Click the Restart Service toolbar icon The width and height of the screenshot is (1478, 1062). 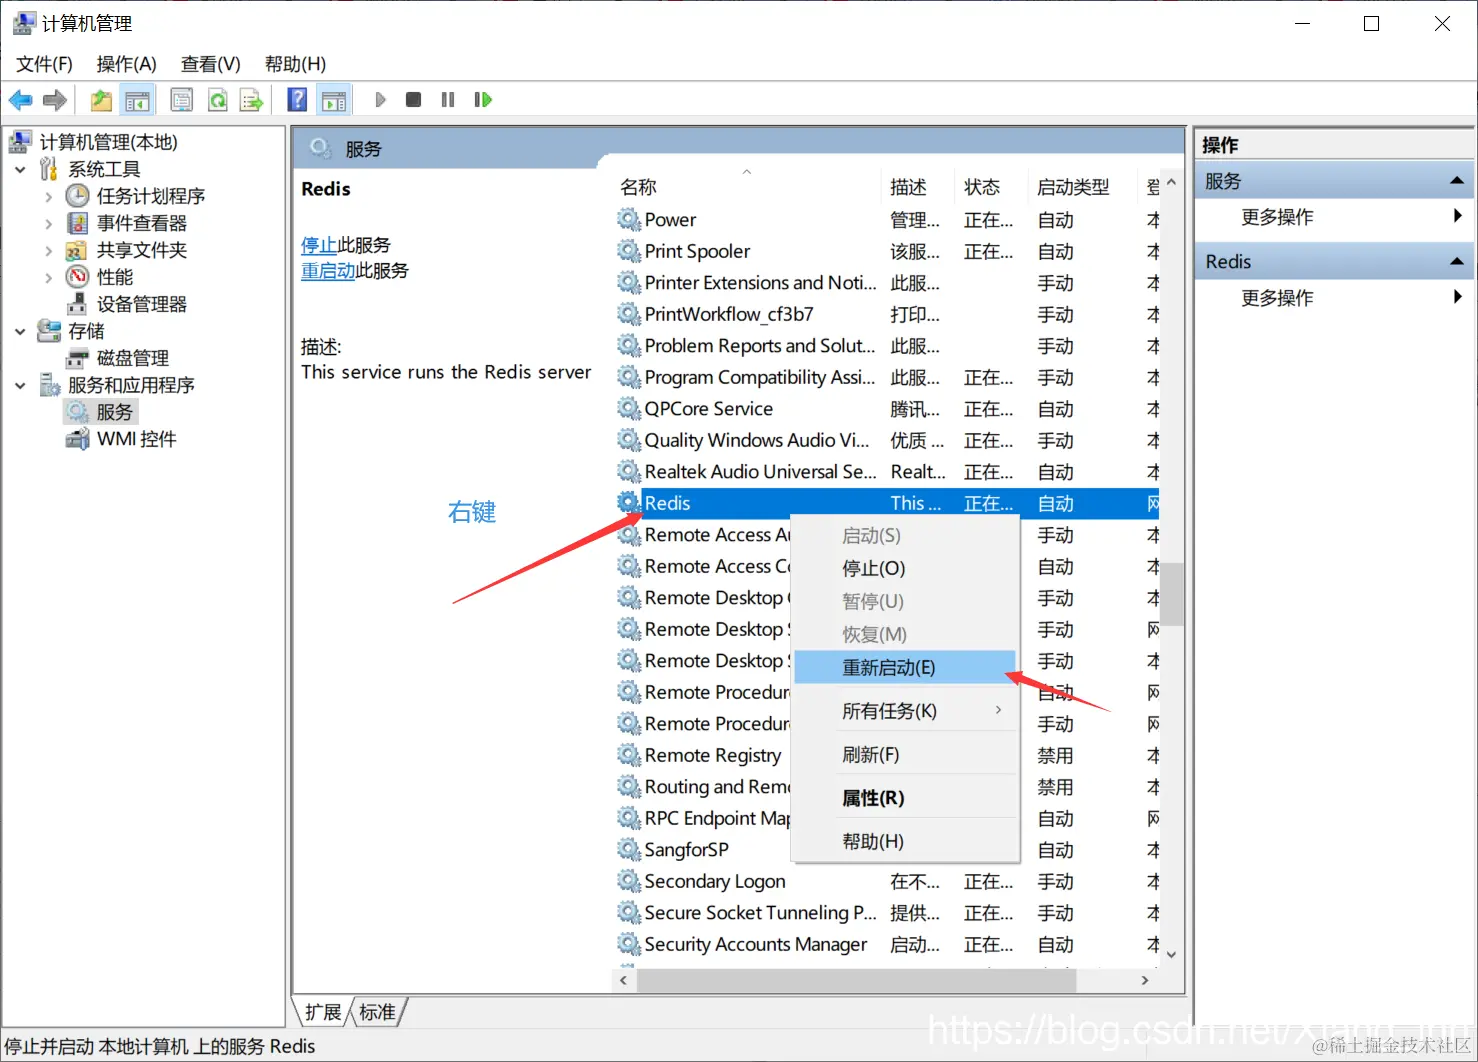[483, 100]
